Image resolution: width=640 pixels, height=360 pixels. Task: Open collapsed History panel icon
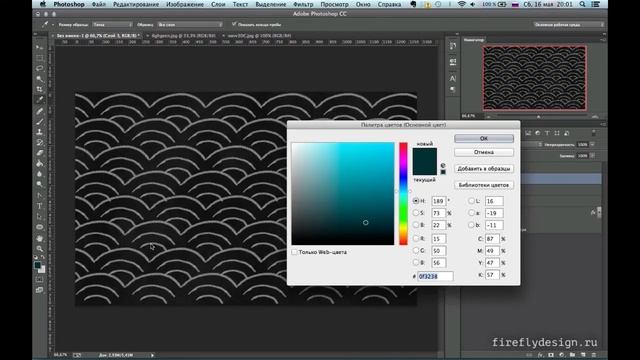[x=453, y=46]
